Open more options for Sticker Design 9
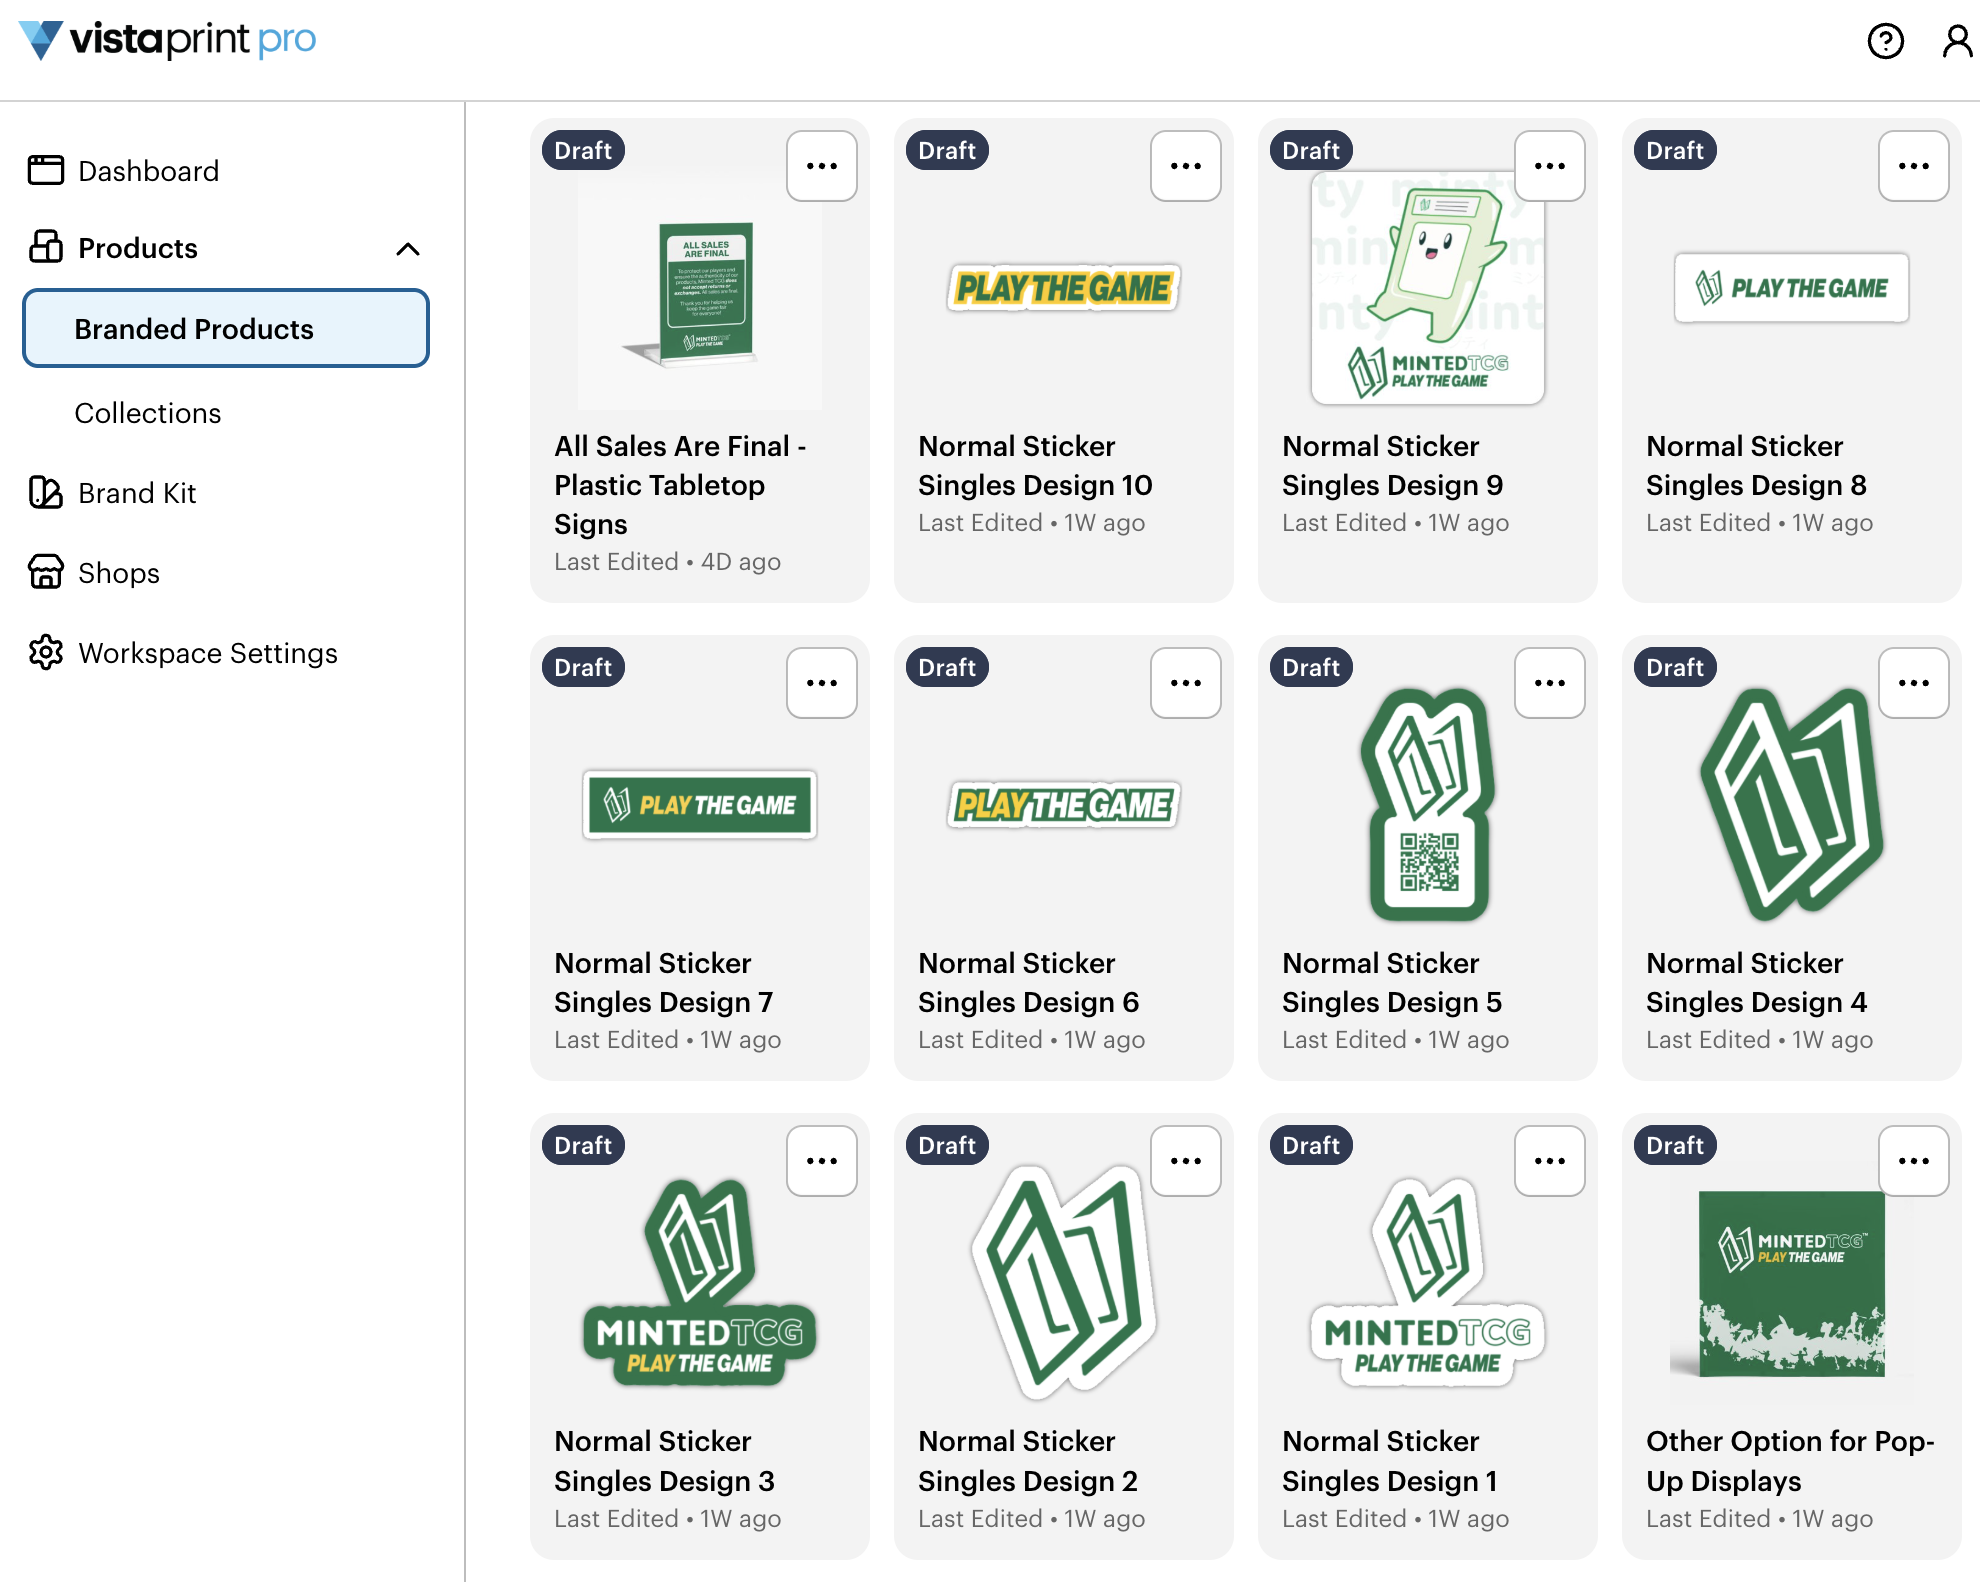 [x=1550, y=166]
